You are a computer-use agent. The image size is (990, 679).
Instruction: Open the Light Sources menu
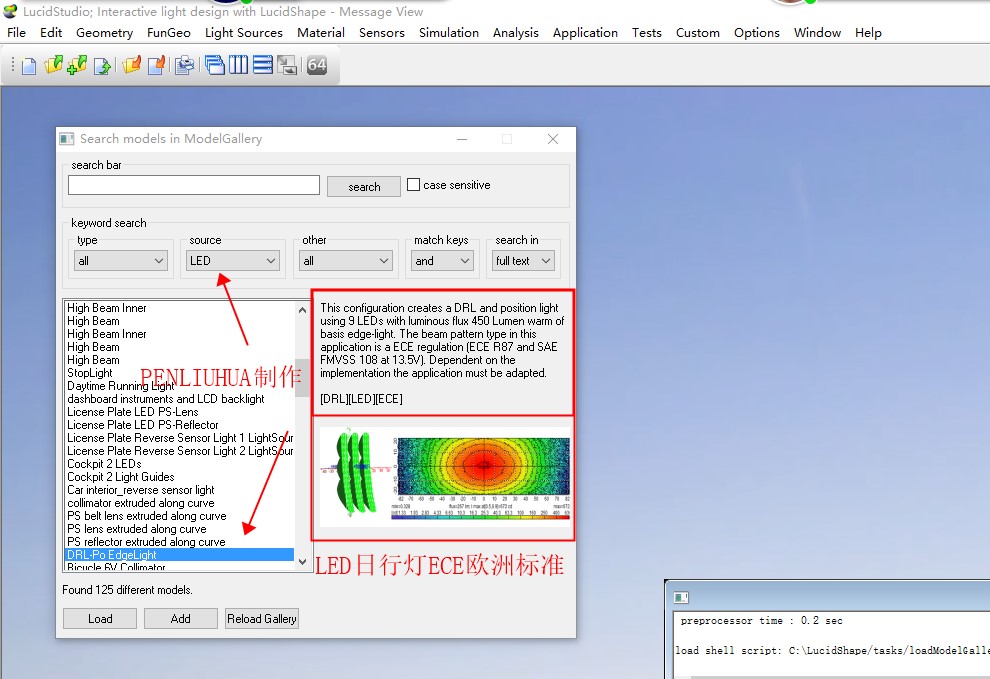244,33
